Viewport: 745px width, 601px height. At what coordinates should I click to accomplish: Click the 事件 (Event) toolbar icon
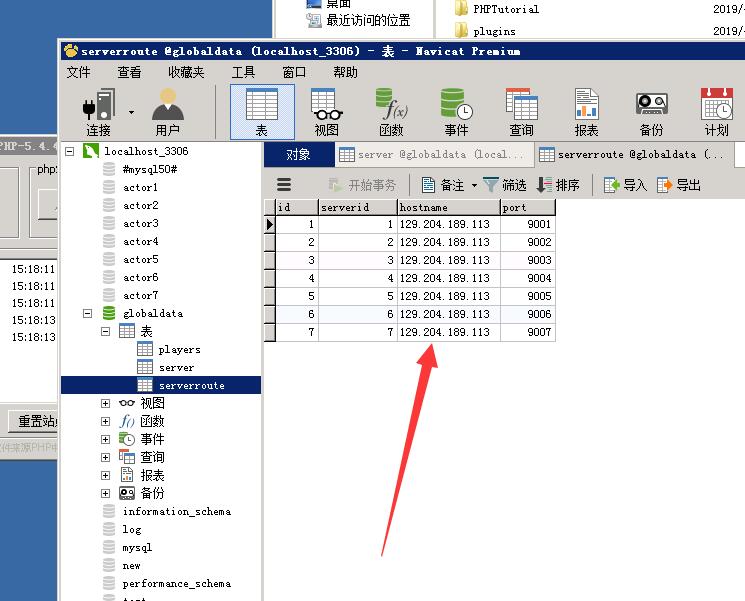(x=456, y=111)
